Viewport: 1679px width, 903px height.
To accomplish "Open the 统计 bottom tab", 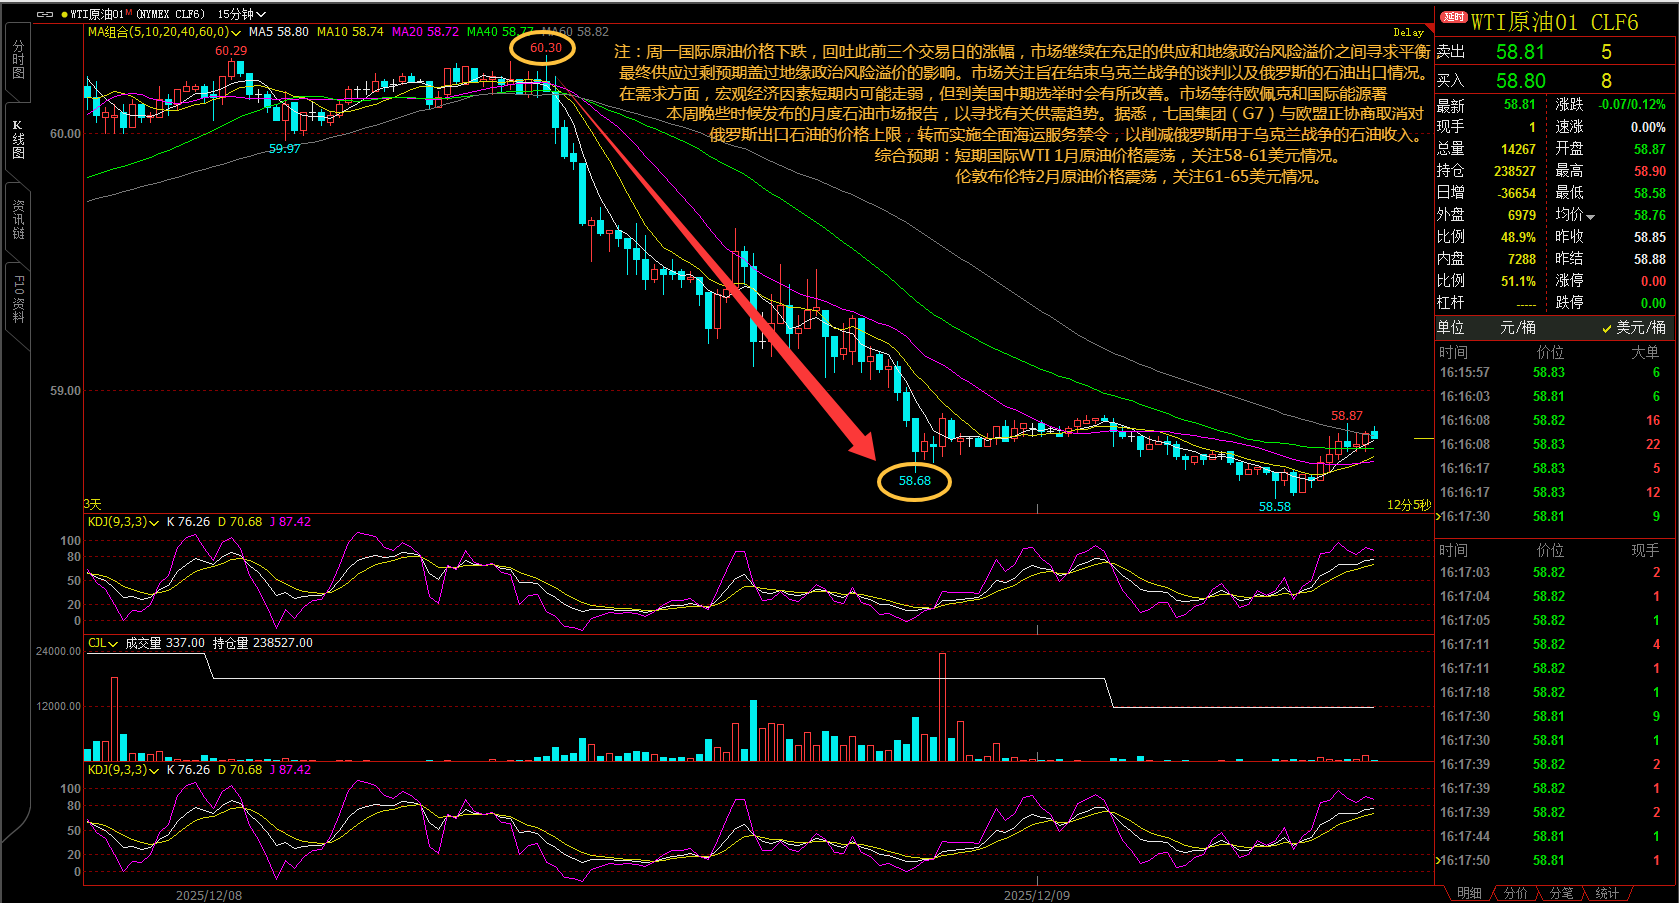I will 1607,893.
